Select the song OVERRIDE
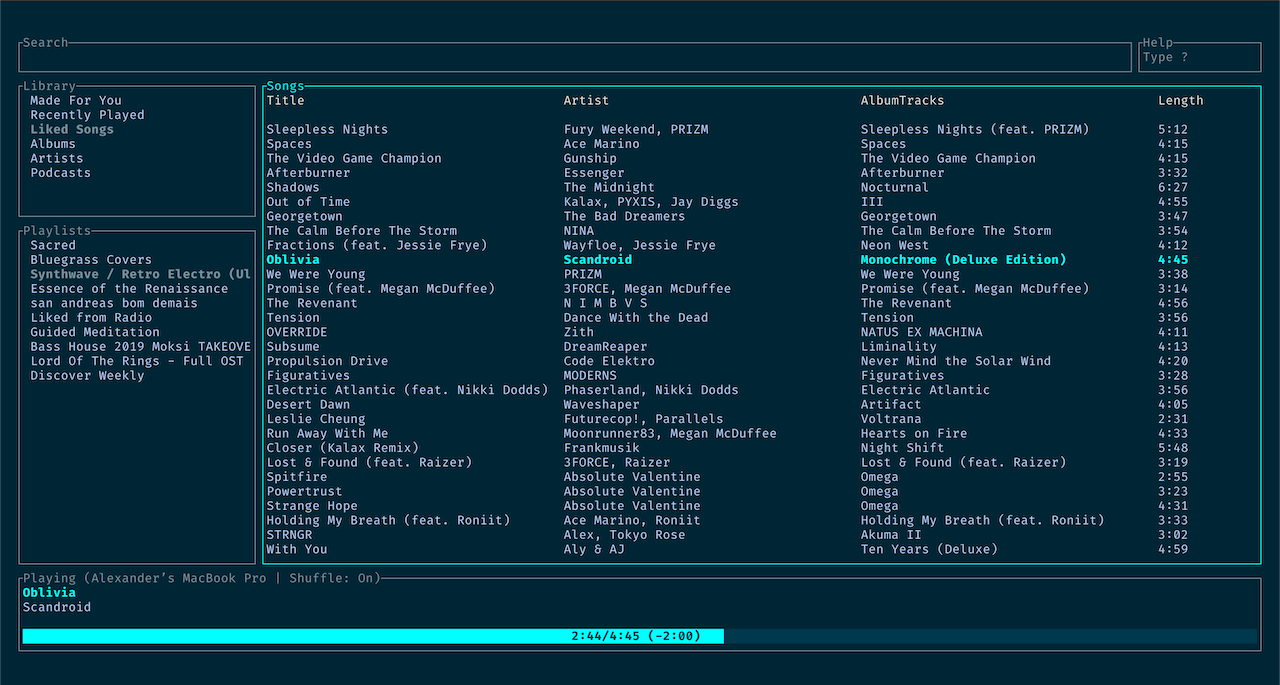Screen dimensions: 1280x685 (297, 332)
